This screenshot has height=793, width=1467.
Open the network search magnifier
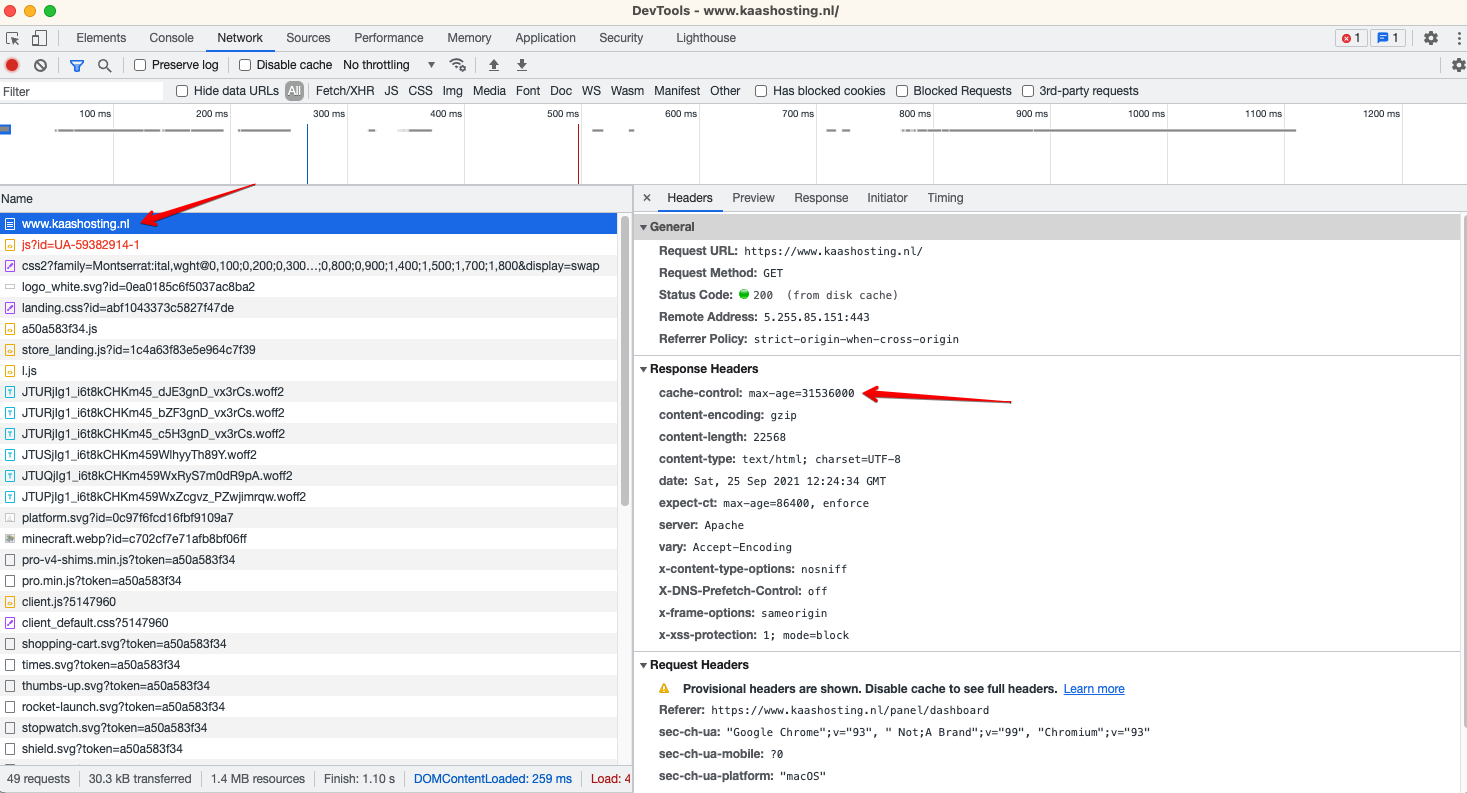tap(104, 65)
